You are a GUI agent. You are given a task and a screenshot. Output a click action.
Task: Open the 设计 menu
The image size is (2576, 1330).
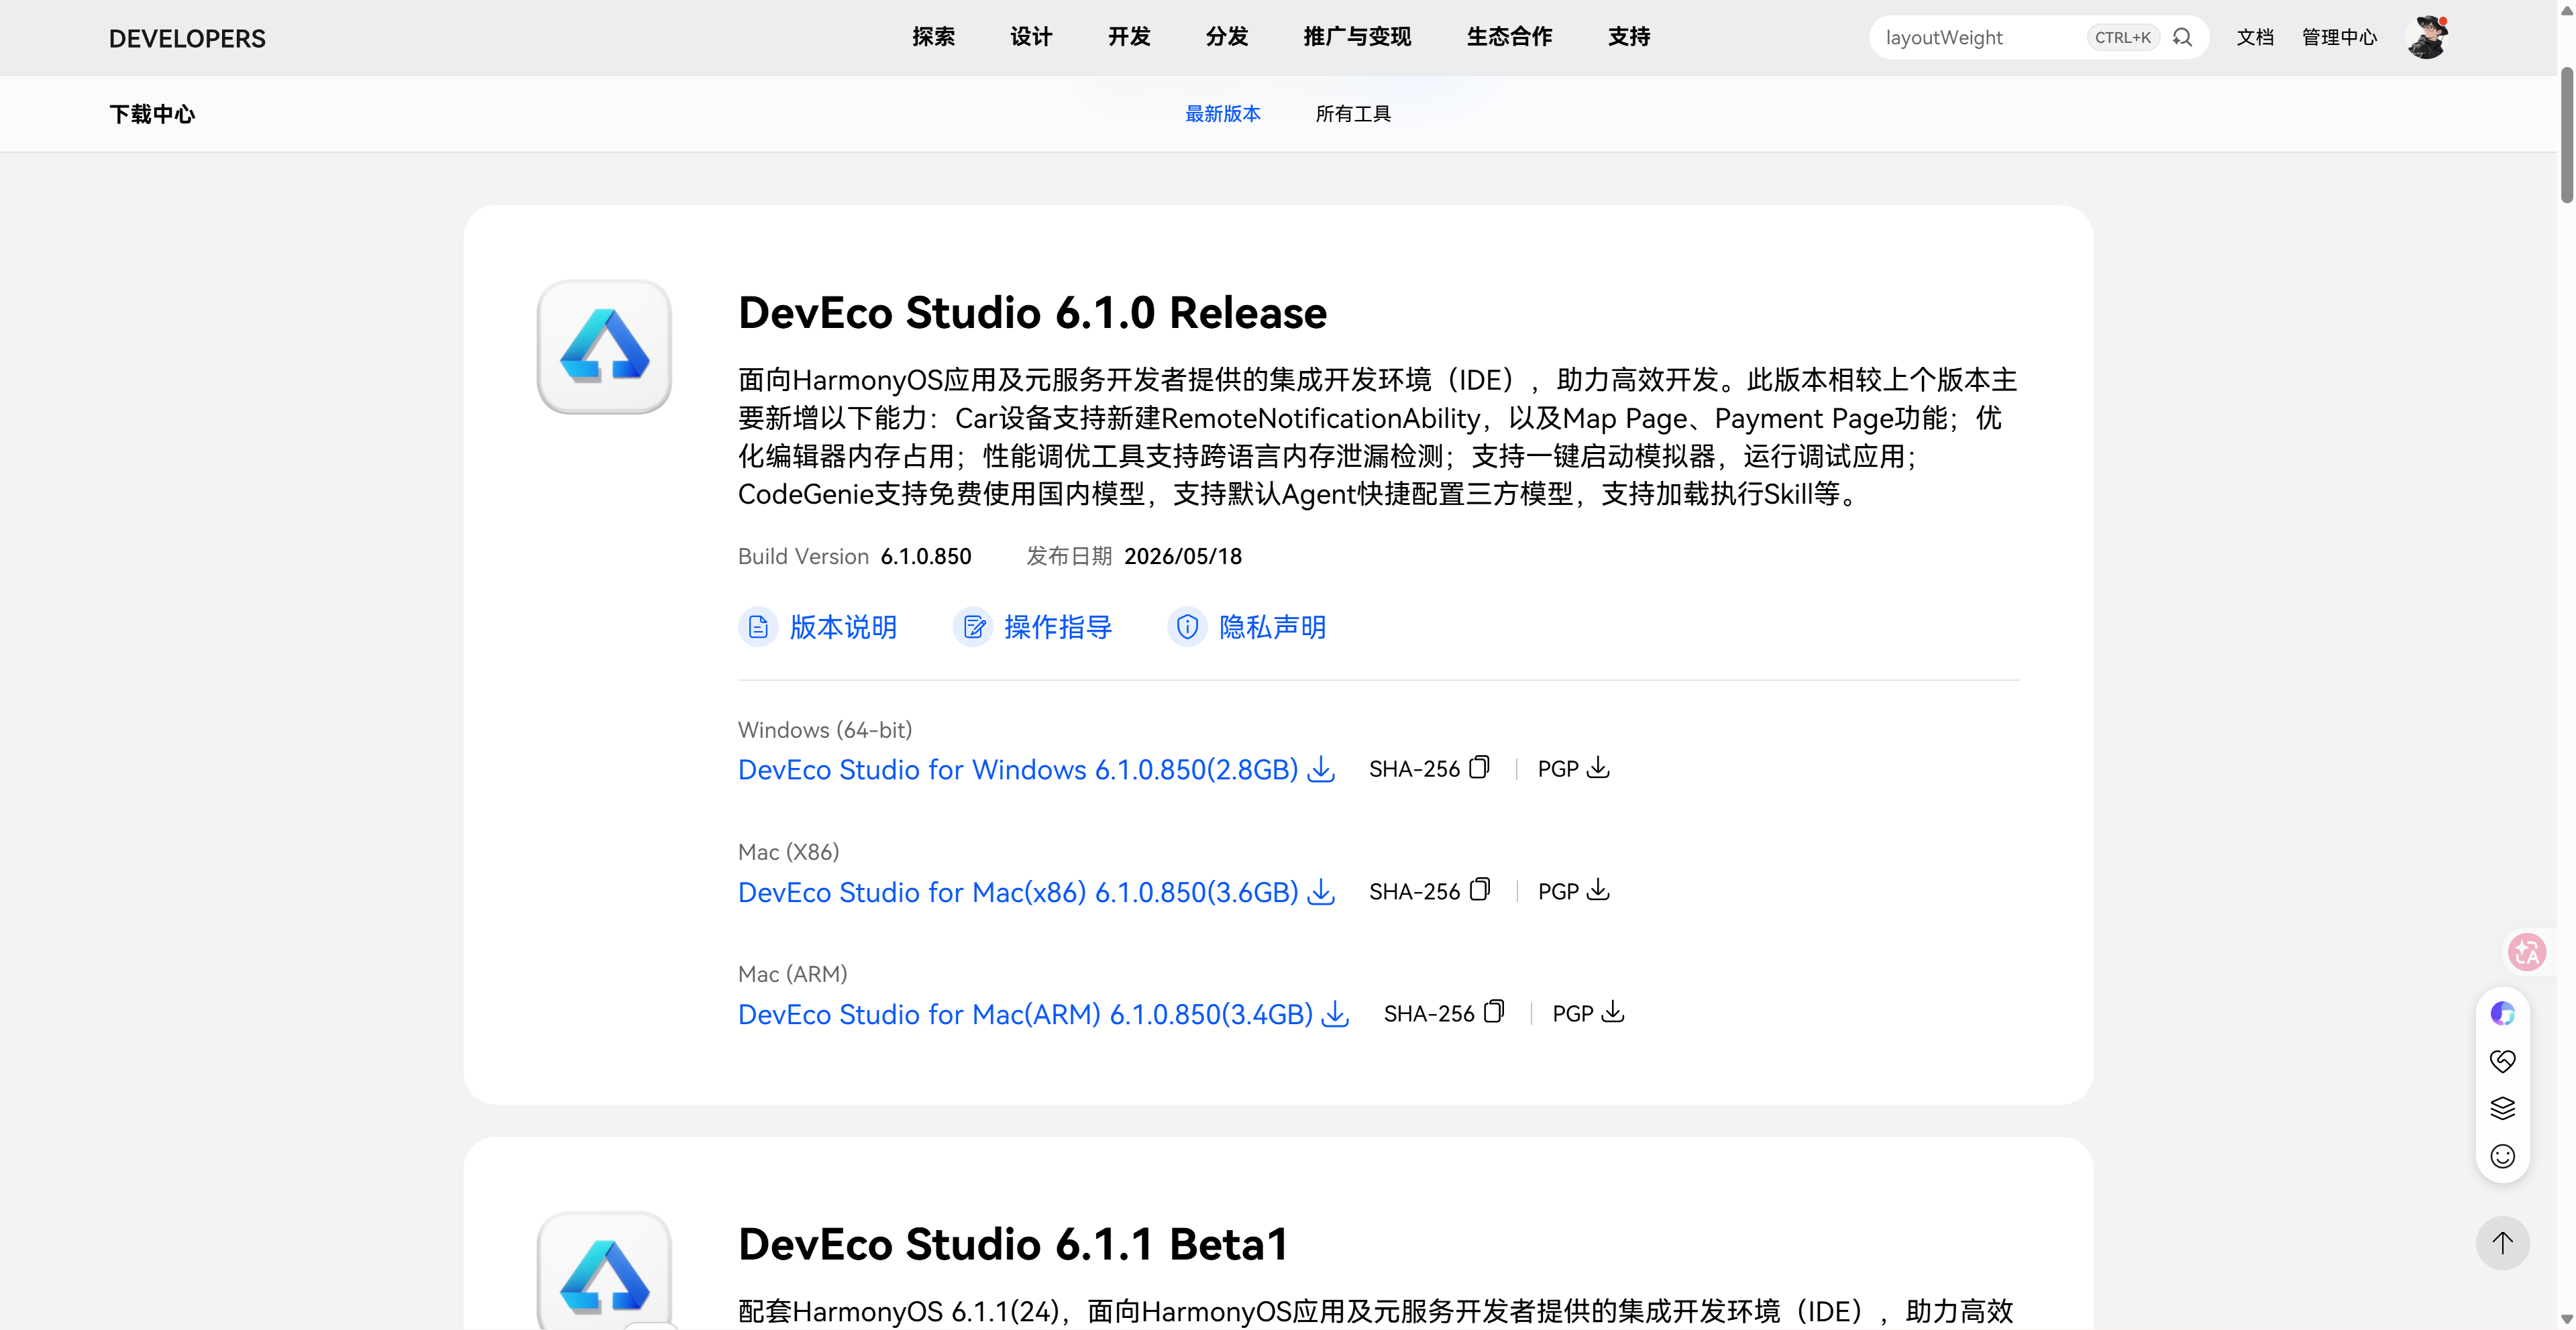[1031, 37]
